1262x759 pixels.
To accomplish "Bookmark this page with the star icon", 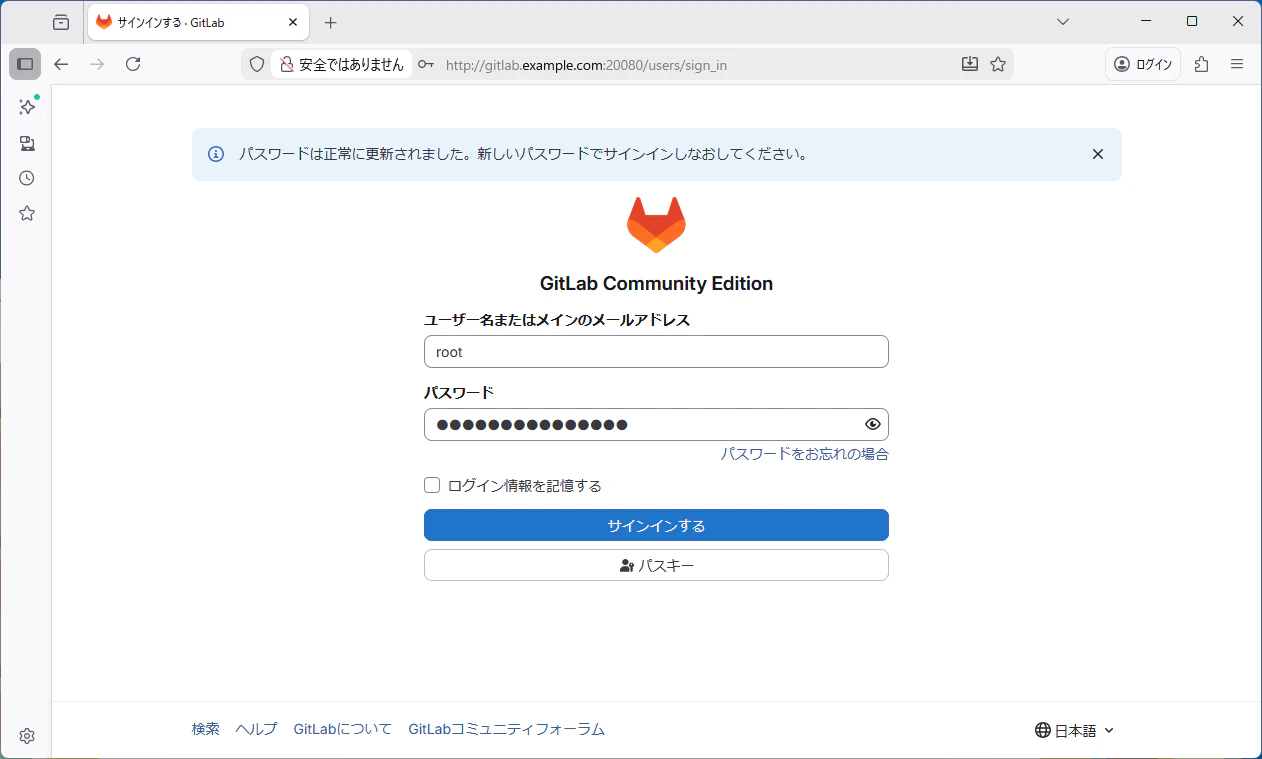I will pyautogui.click(x=998, y=64).
